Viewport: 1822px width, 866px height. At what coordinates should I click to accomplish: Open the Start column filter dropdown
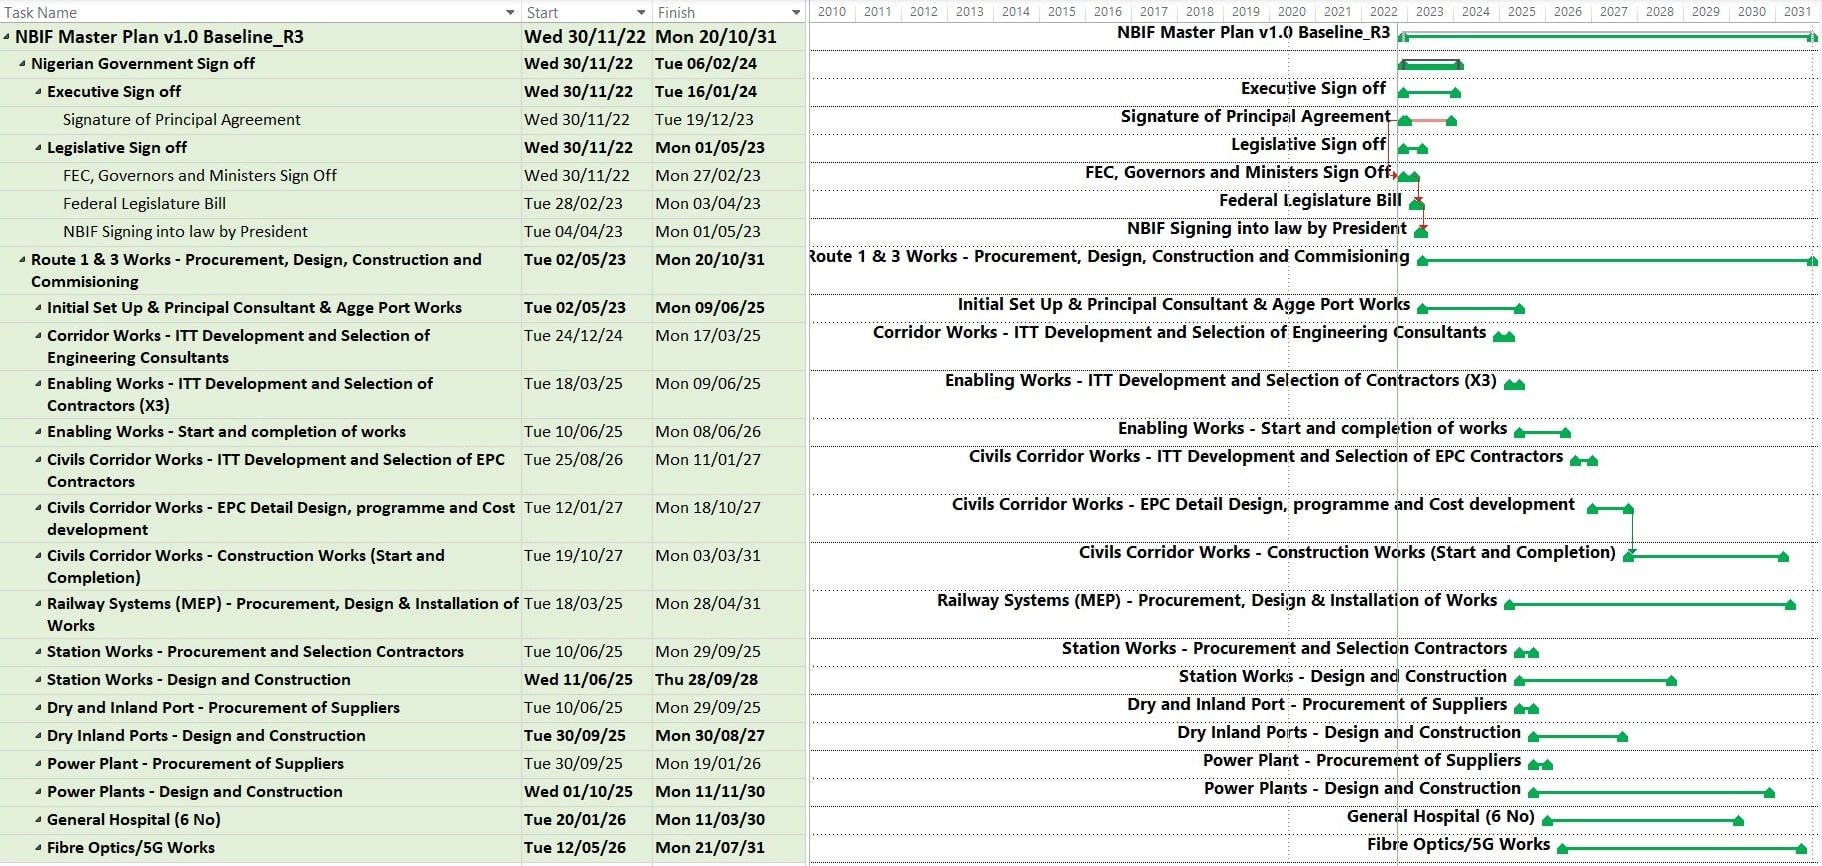coord(641,13)
